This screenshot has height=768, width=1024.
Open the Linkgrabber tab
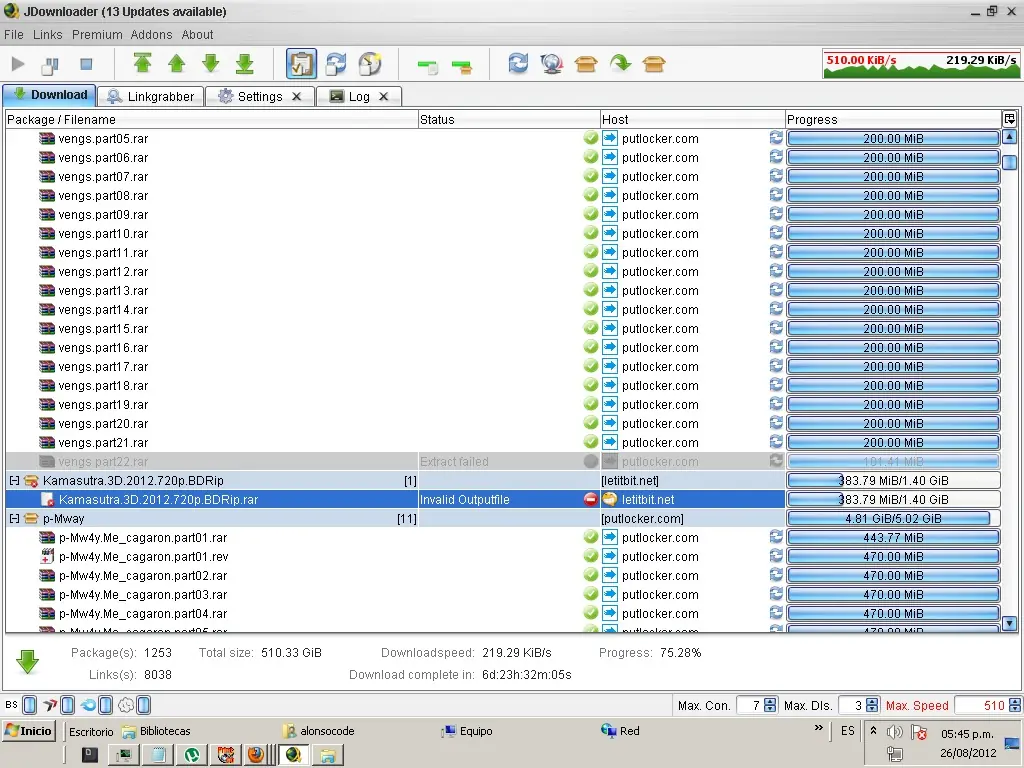(x=151, y=97)
